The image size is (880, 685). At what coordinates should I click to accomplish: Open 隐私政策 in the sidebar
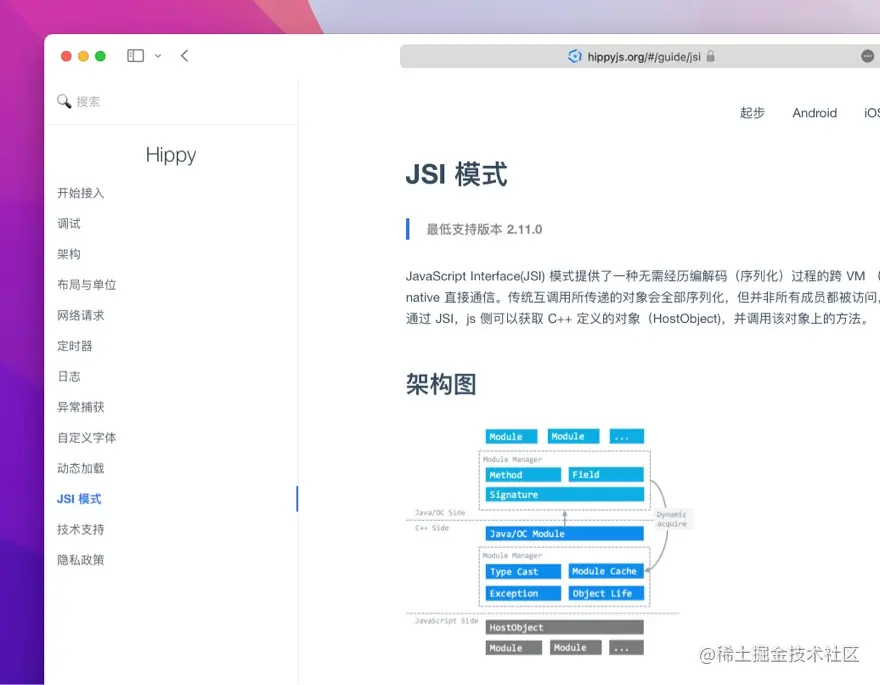pos(81,560)
